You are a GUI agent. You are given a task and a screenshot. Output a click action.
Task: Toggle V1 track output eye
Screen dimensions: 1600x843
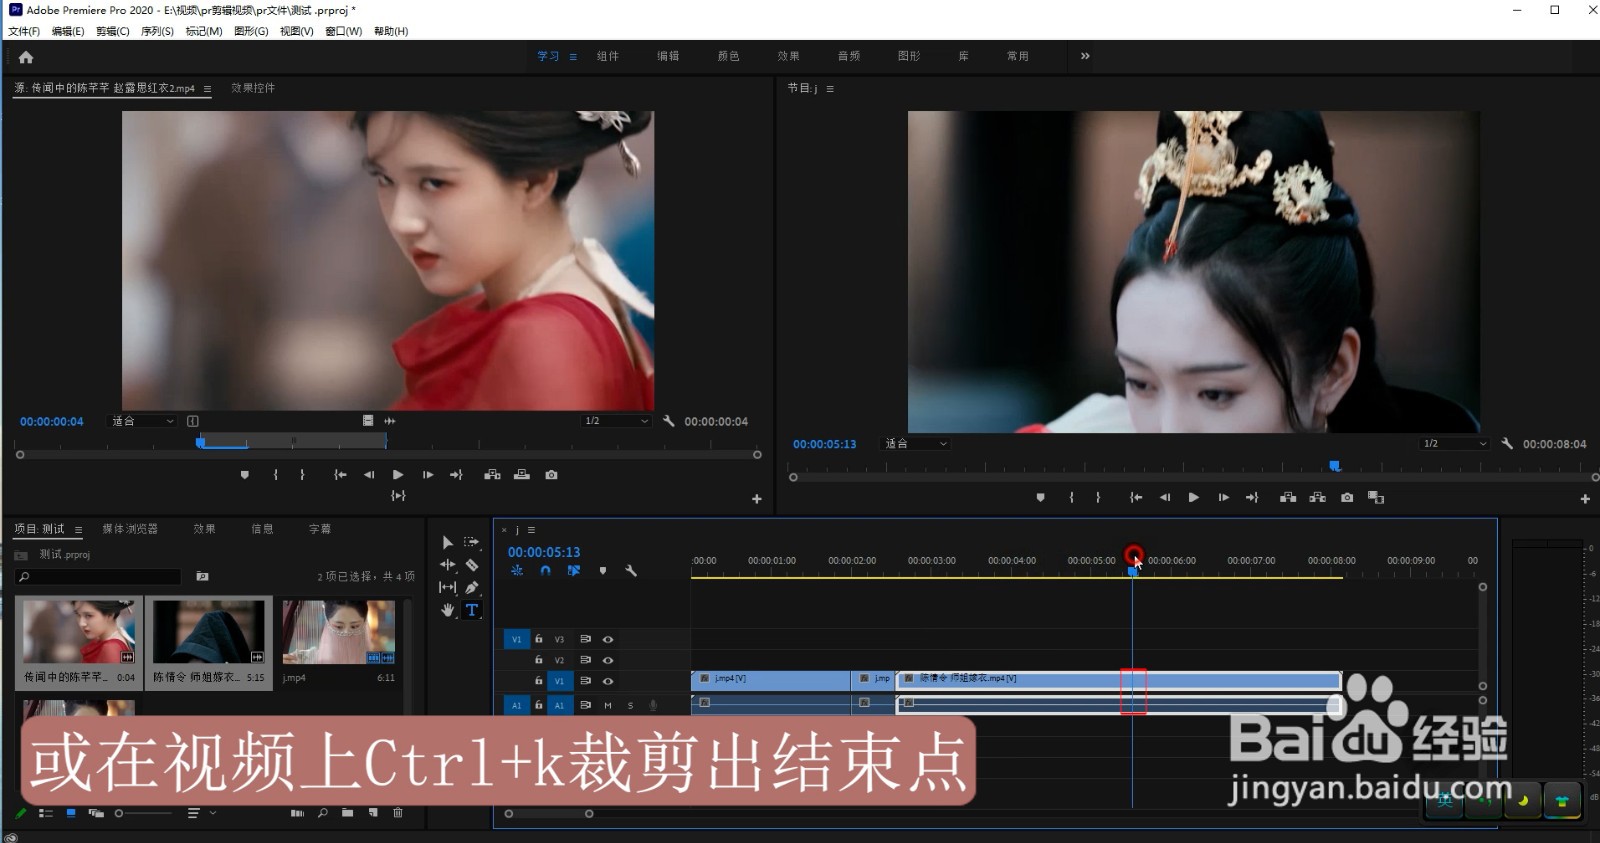(608, 681)
